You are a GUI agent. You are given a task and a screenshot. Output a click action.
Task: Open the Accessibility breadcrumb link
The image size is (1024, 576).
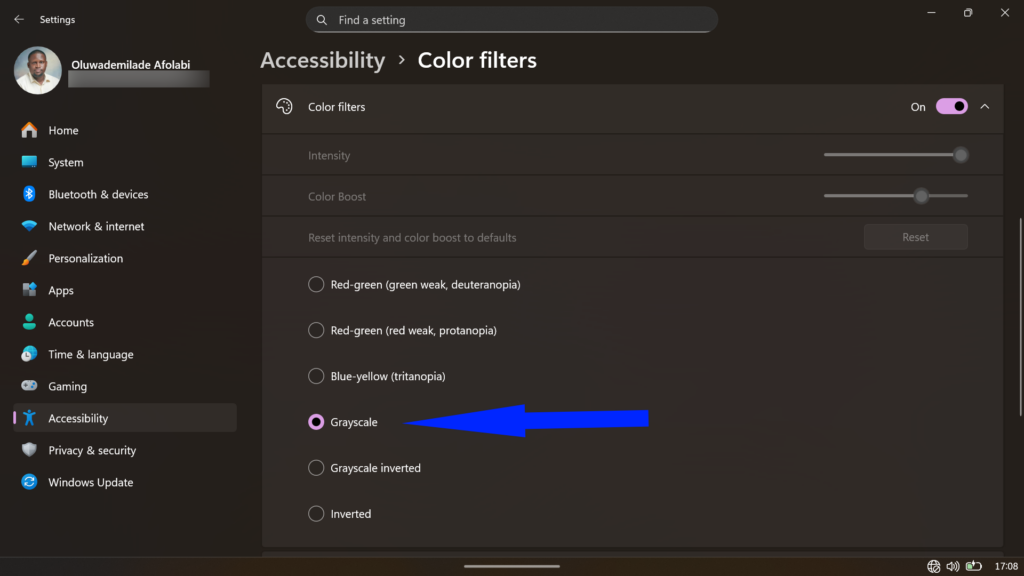tap(322, 60)
